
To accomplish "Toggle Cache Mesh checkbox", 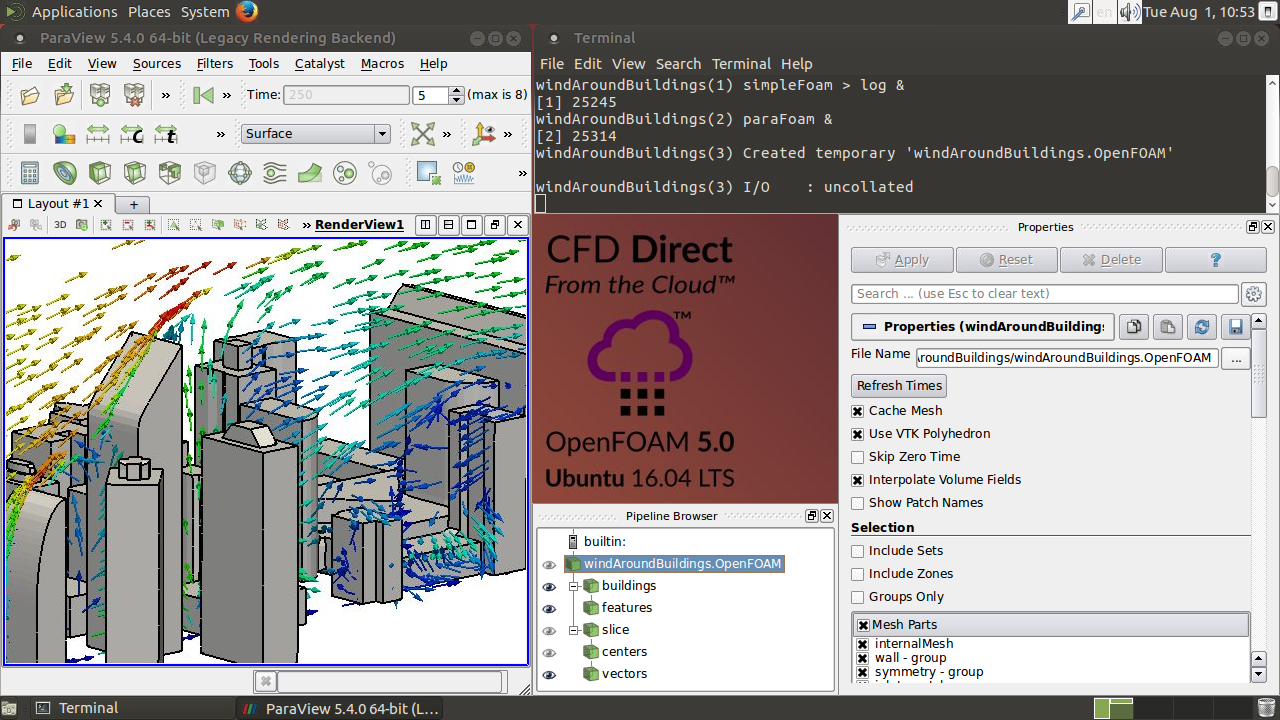I will (x=858, y=411).
